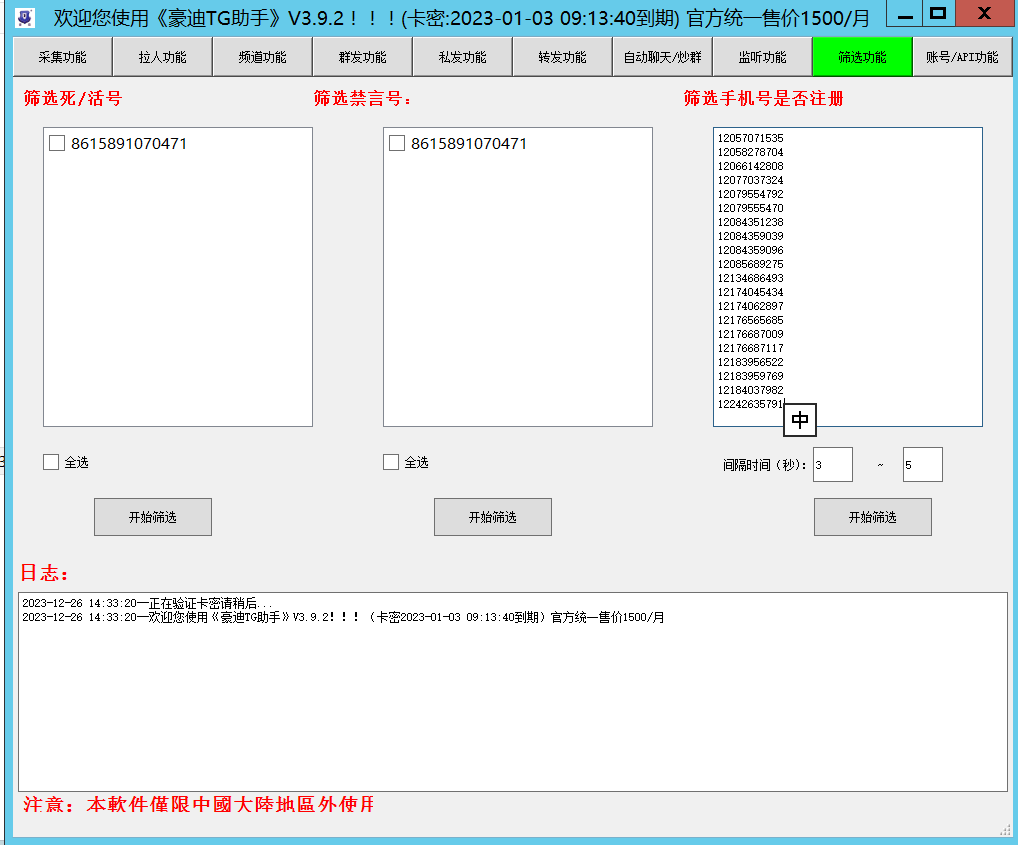The image size is (1018, 845).
Task: Open the 频道功能 tab
Action: (x=262, y=57)
